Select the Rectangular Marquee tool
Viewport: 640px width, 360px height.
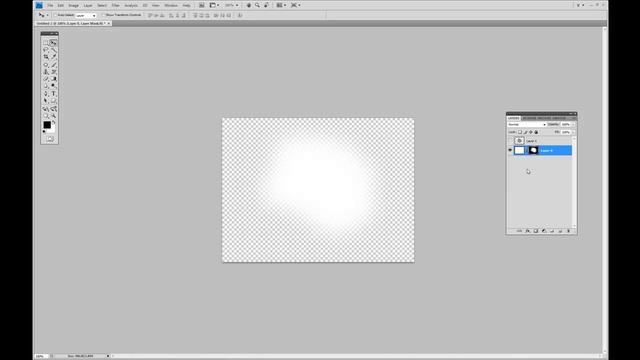[46, 42]
